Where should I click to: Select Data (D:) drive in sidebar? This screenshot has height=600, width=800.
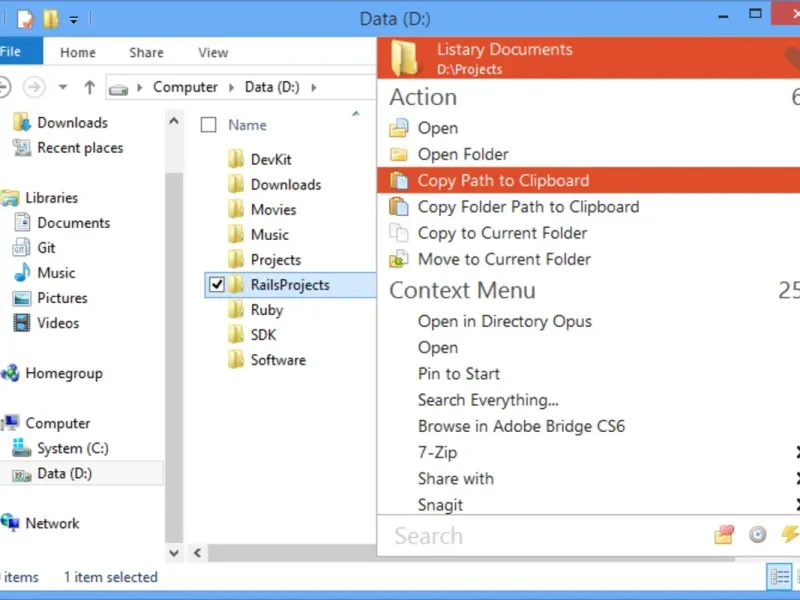[64, 473]
